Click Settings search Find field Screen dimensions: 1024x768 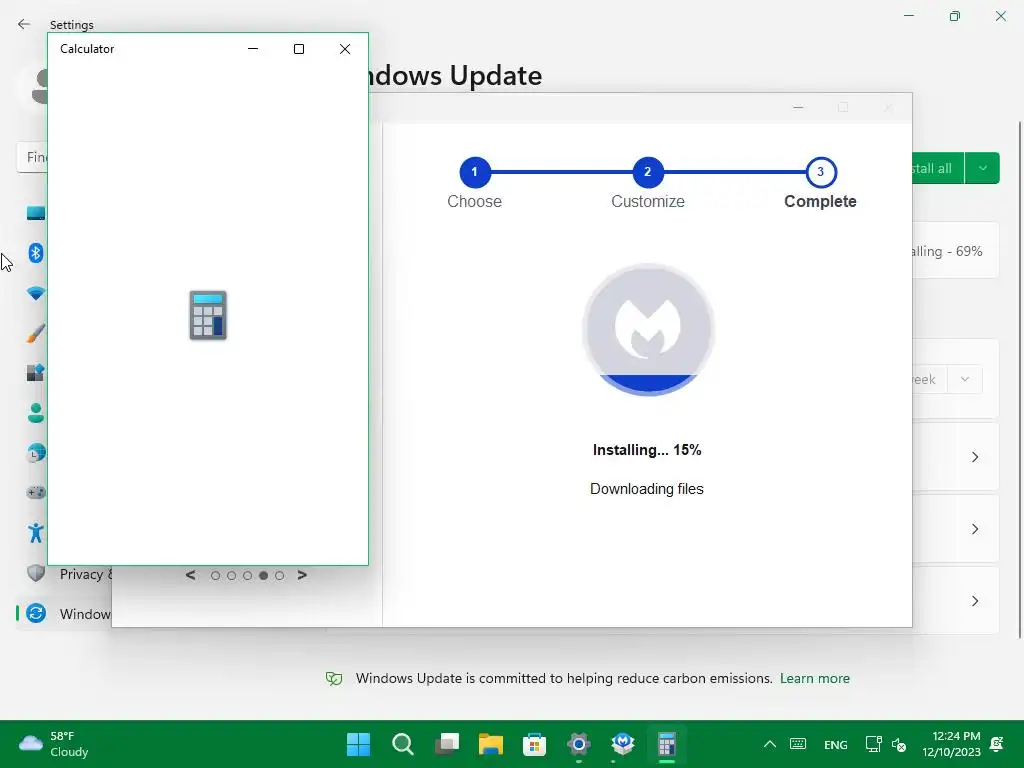(x=32, y=157)
